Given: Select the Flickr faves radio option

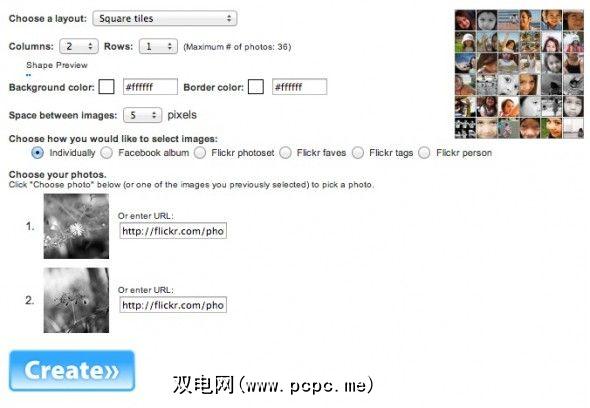Looking at the screenshot, I should pyautogui.click(x=285, y=153).
